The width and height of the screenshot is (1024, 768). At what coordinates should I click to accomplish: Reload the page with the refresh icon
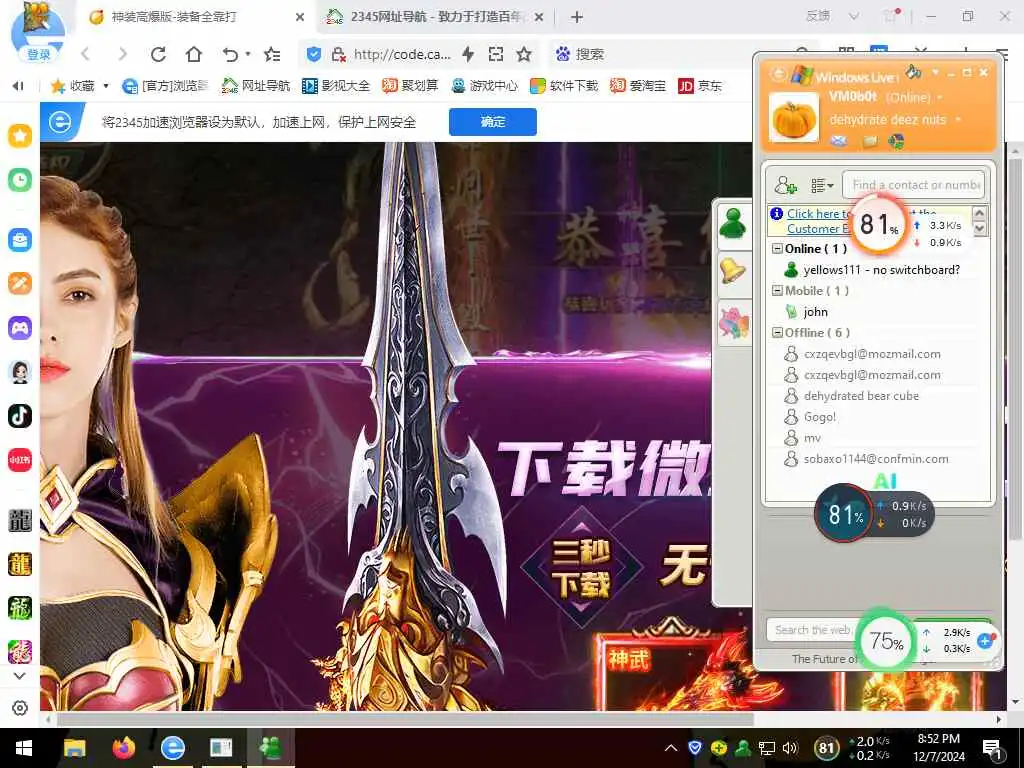158,54
